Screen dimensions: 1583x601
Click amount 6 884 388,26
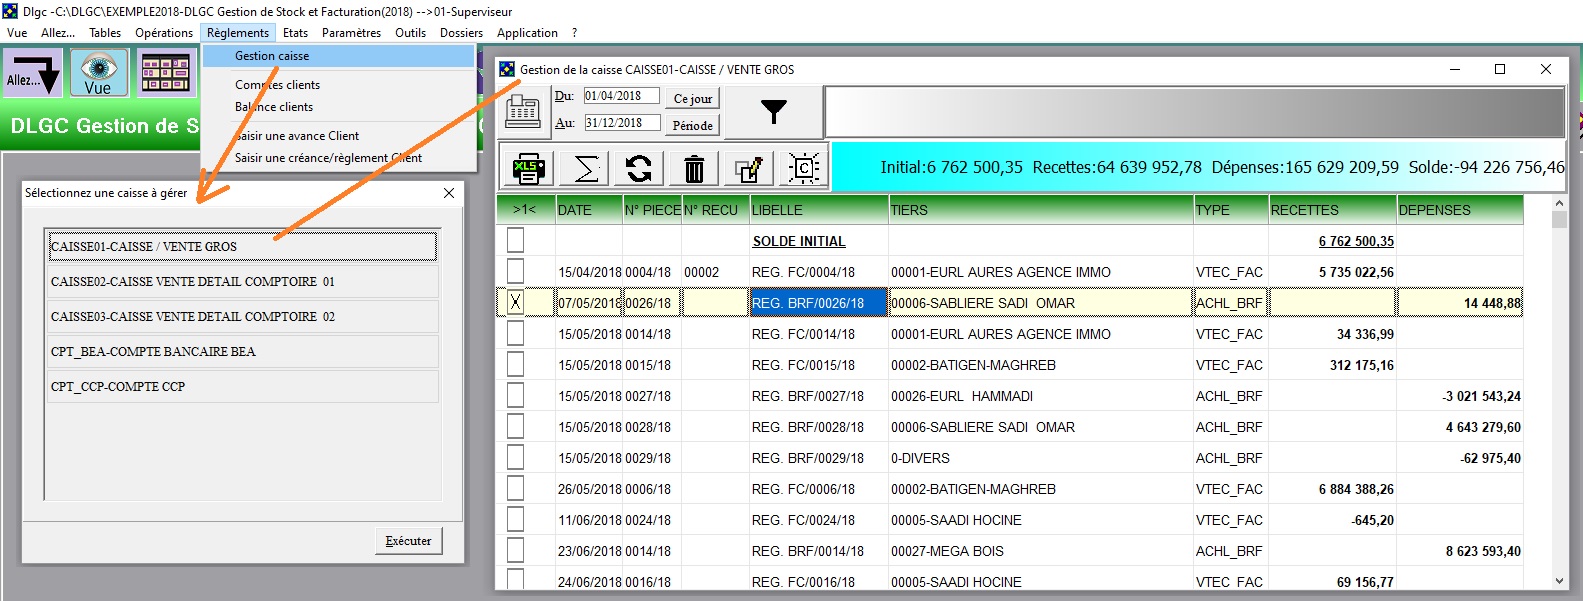(x=1356, y=489)
